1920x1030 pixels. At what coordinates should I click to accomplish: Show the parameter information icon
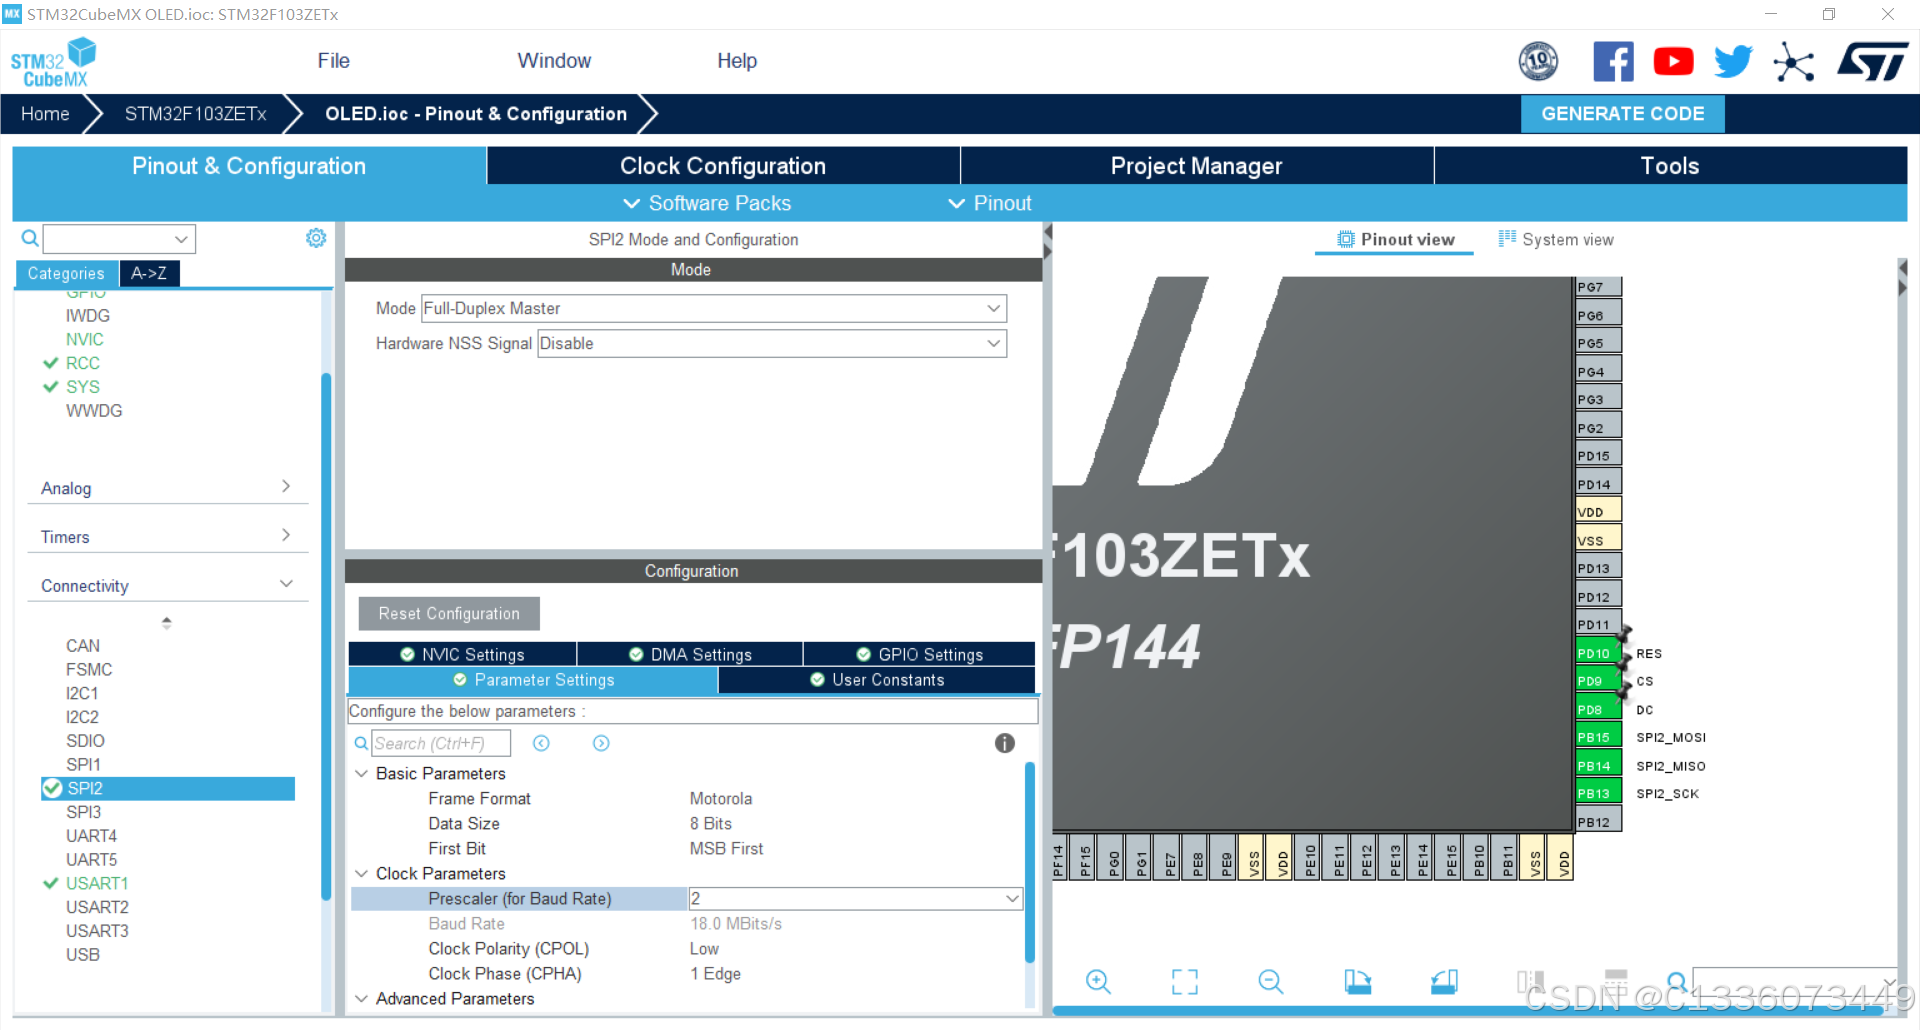(x=1005, y=743)
